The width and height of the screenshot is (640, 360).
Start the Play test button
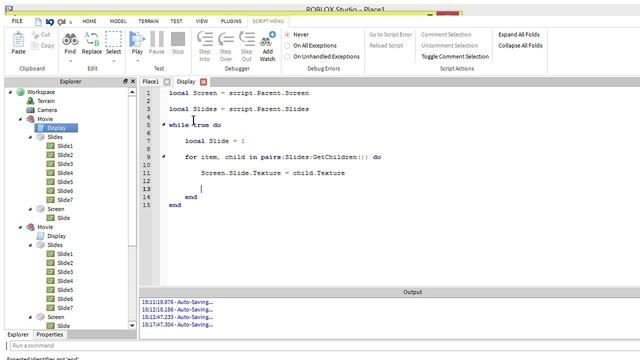tap(137, 39)
